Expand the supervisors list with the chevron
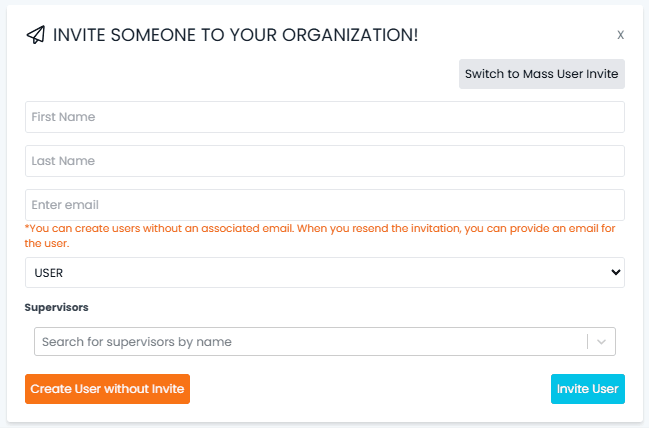This screenshot has height=428, width=649. pos(601,342)
